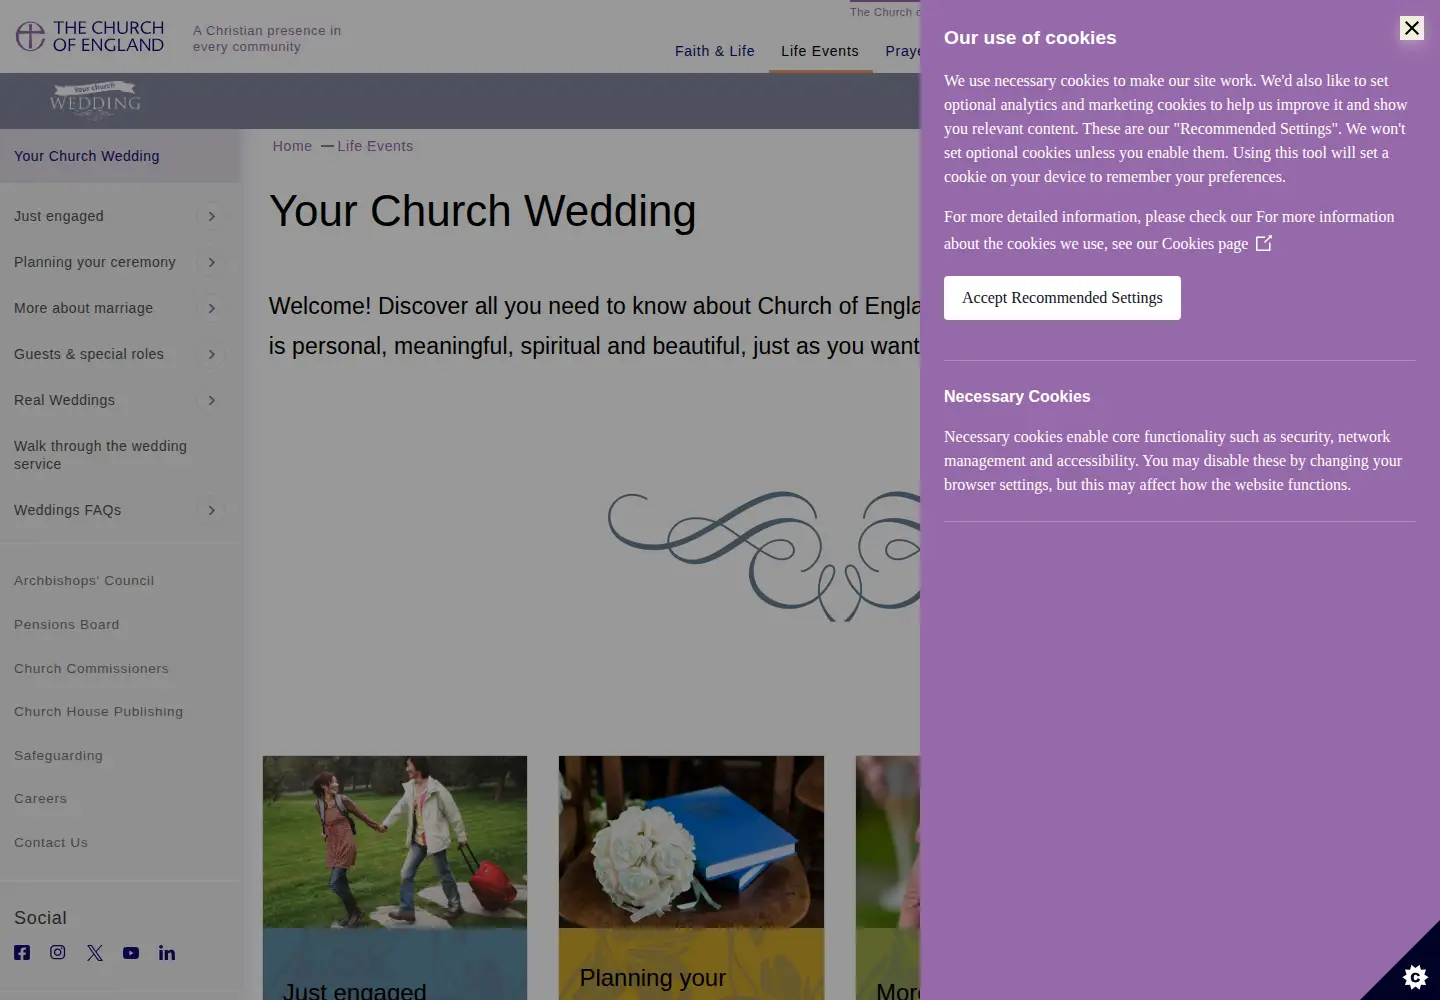Image resolution: width=1440 pixels, height=1000 pixels.
Task: Expand the Real Weddings chevron
Action: point(211,400)
